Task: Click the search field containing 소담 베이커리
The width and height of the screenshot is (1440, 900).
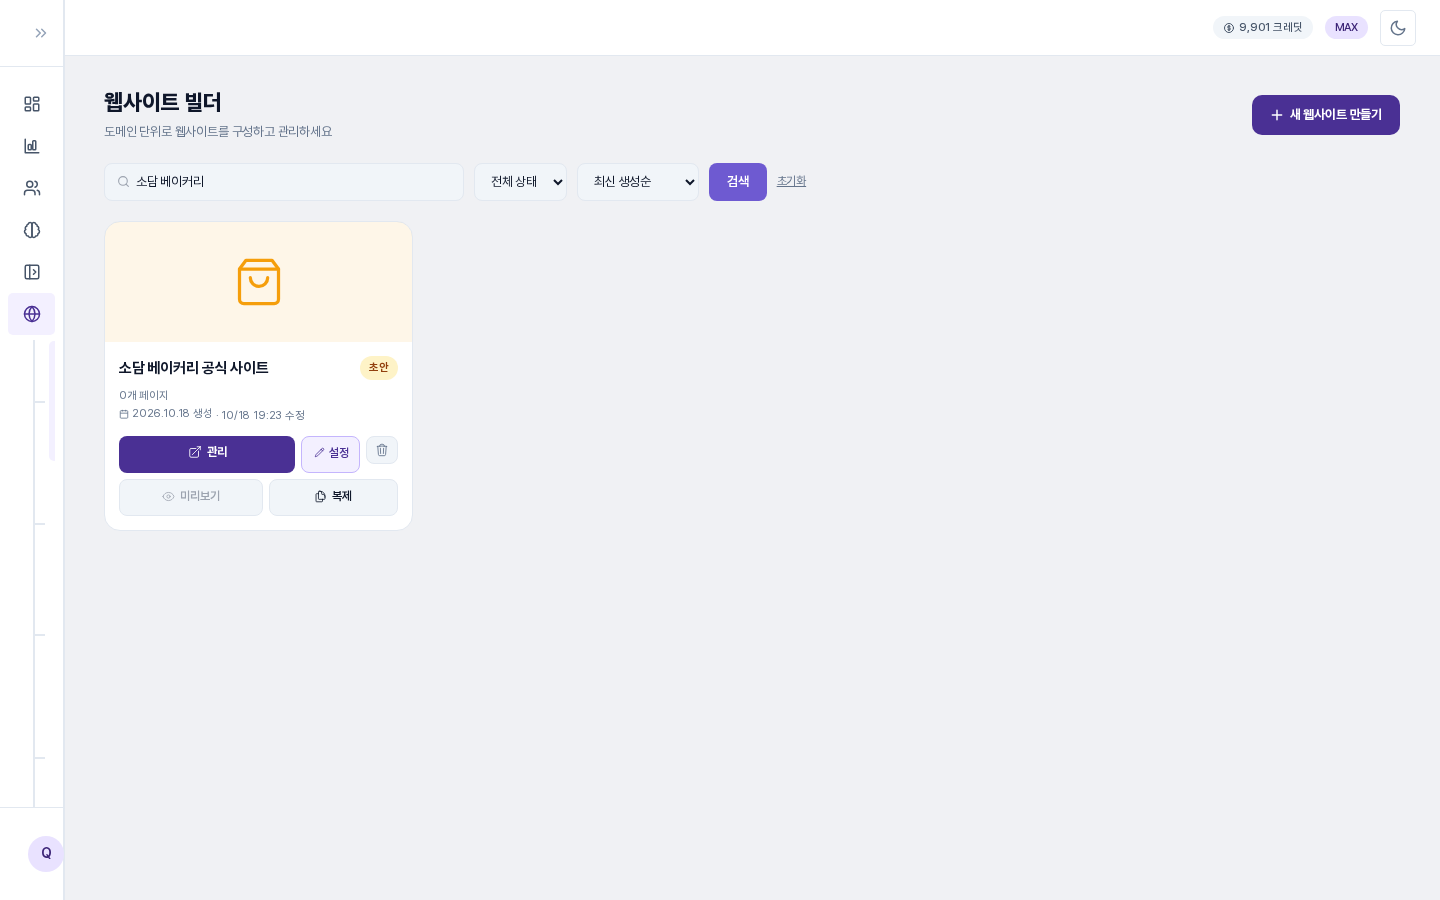Action: coord(284,182)
